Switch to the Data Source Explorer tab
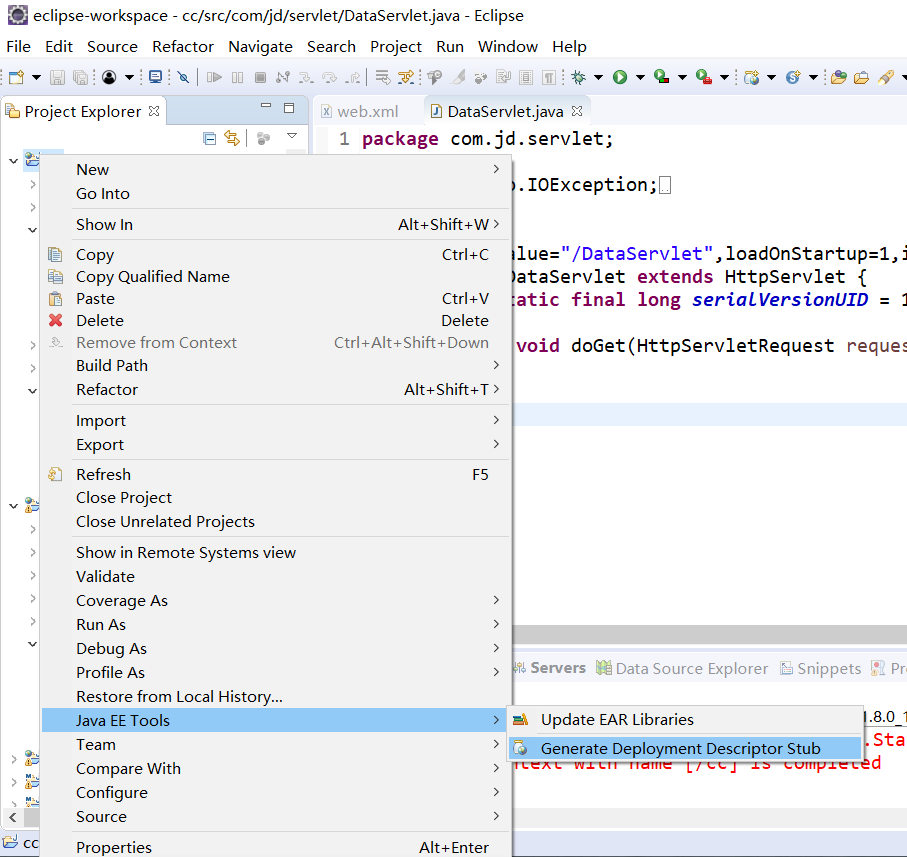Screen dimensions: 907x857 point(683,668)
